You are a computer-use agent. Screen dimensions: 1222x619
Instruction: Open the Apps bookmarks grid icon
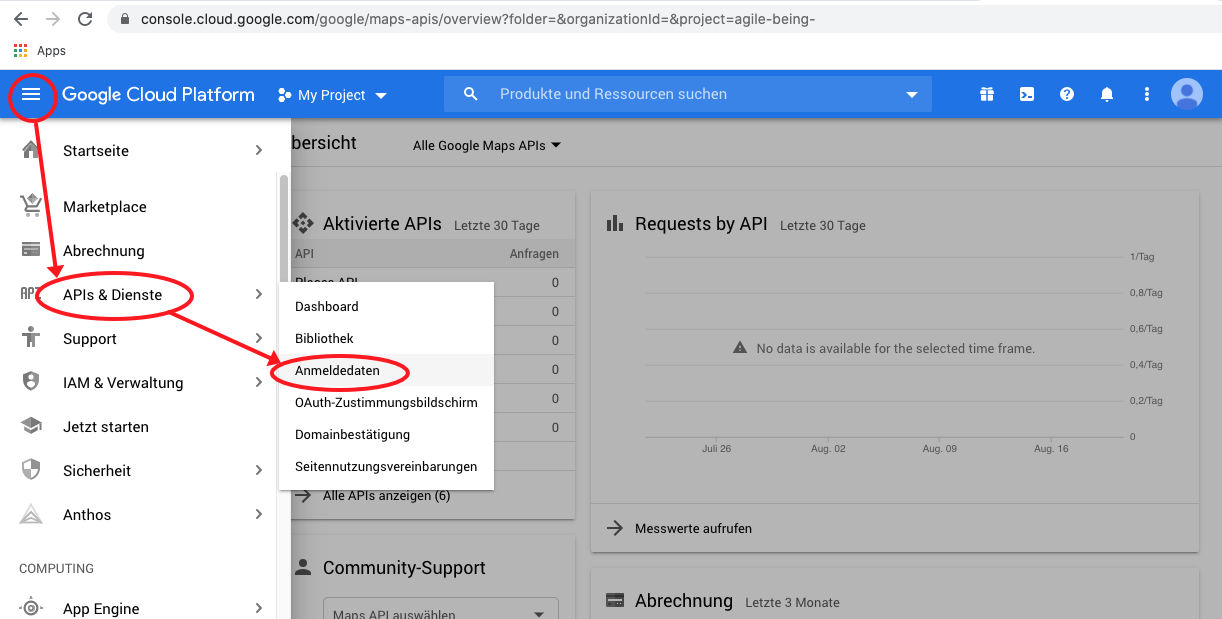click(20, 50)
